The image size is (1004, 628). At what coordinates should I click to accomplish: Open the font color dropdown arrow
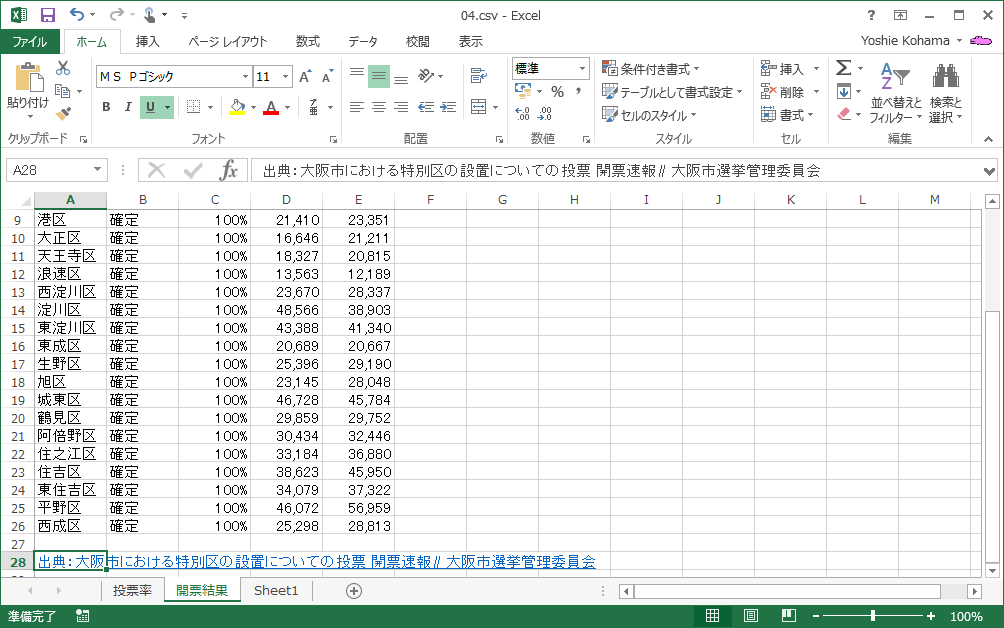click(x=287, y=108)
